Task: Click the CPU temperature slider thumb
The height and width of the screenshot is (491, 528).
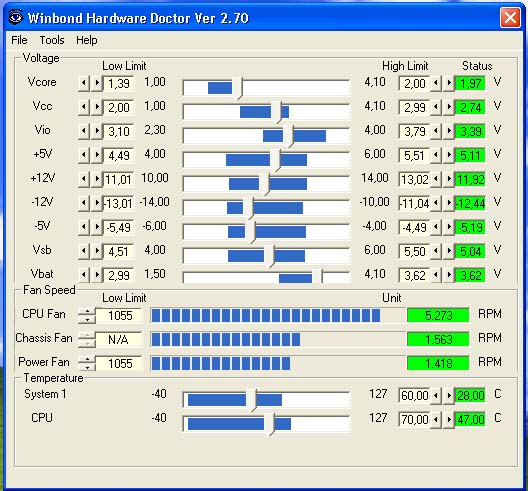Action: [269, 424]
